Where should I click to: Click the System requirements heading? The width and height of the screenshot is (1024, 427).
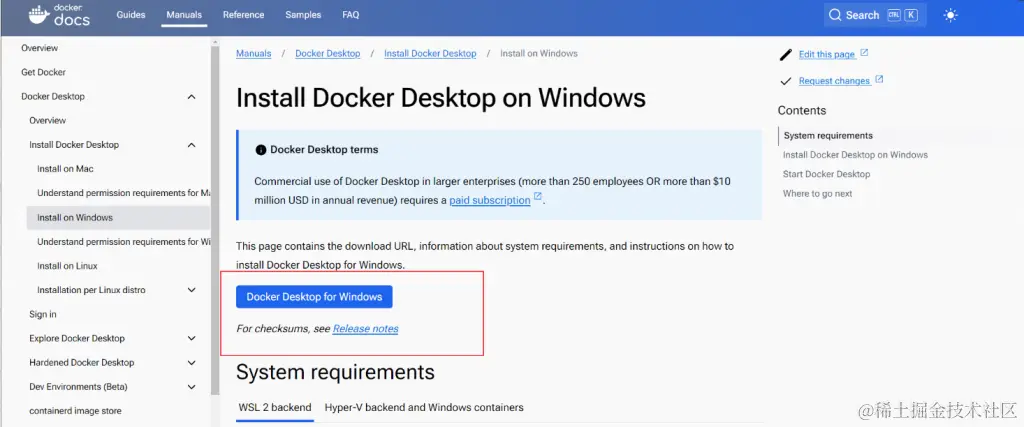coord(335,372)
